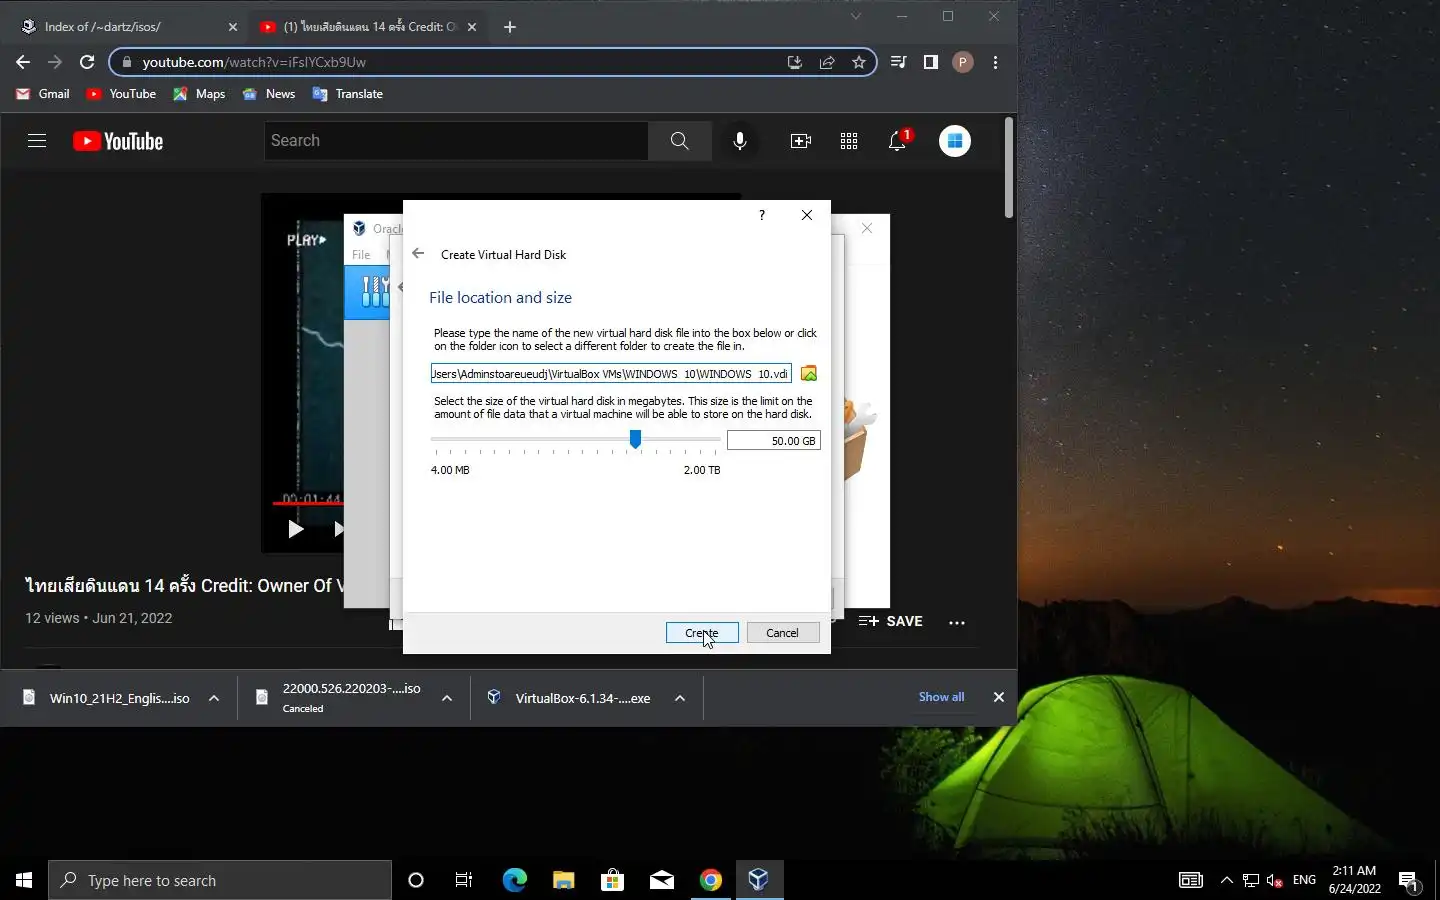This screenshot has width=1440, height=900.
Task: Bookmark this page with the star icon
Action: coord(859,62)
